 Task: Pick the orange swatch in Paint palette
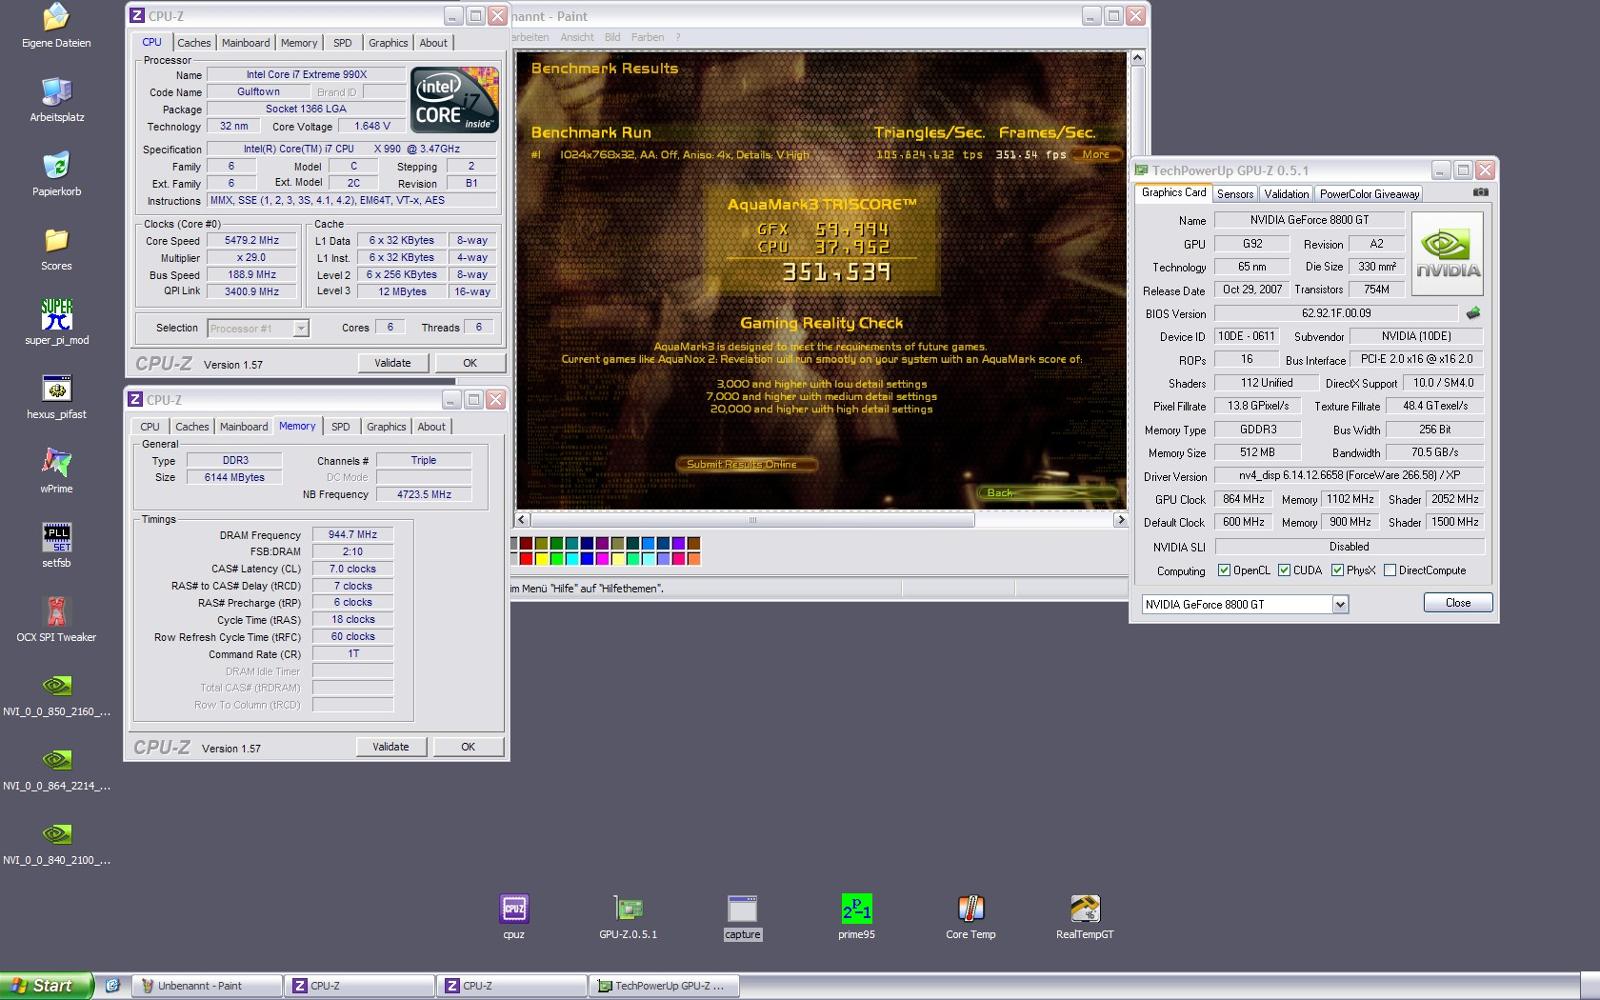tap(694, 558)
